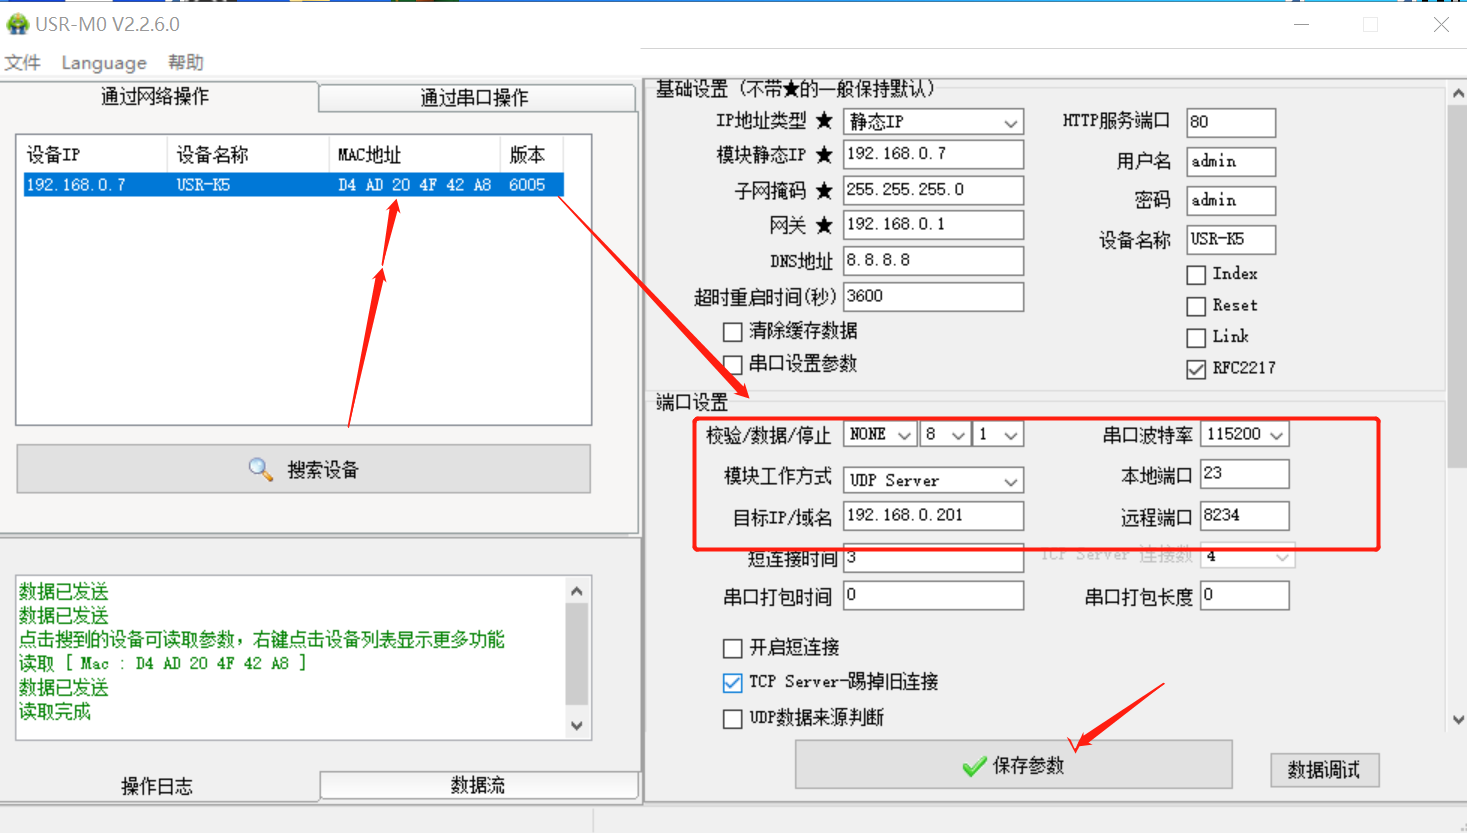Click the 数据调试 button
Viewport: 1467px width, 833px height.
point(1324,770)
